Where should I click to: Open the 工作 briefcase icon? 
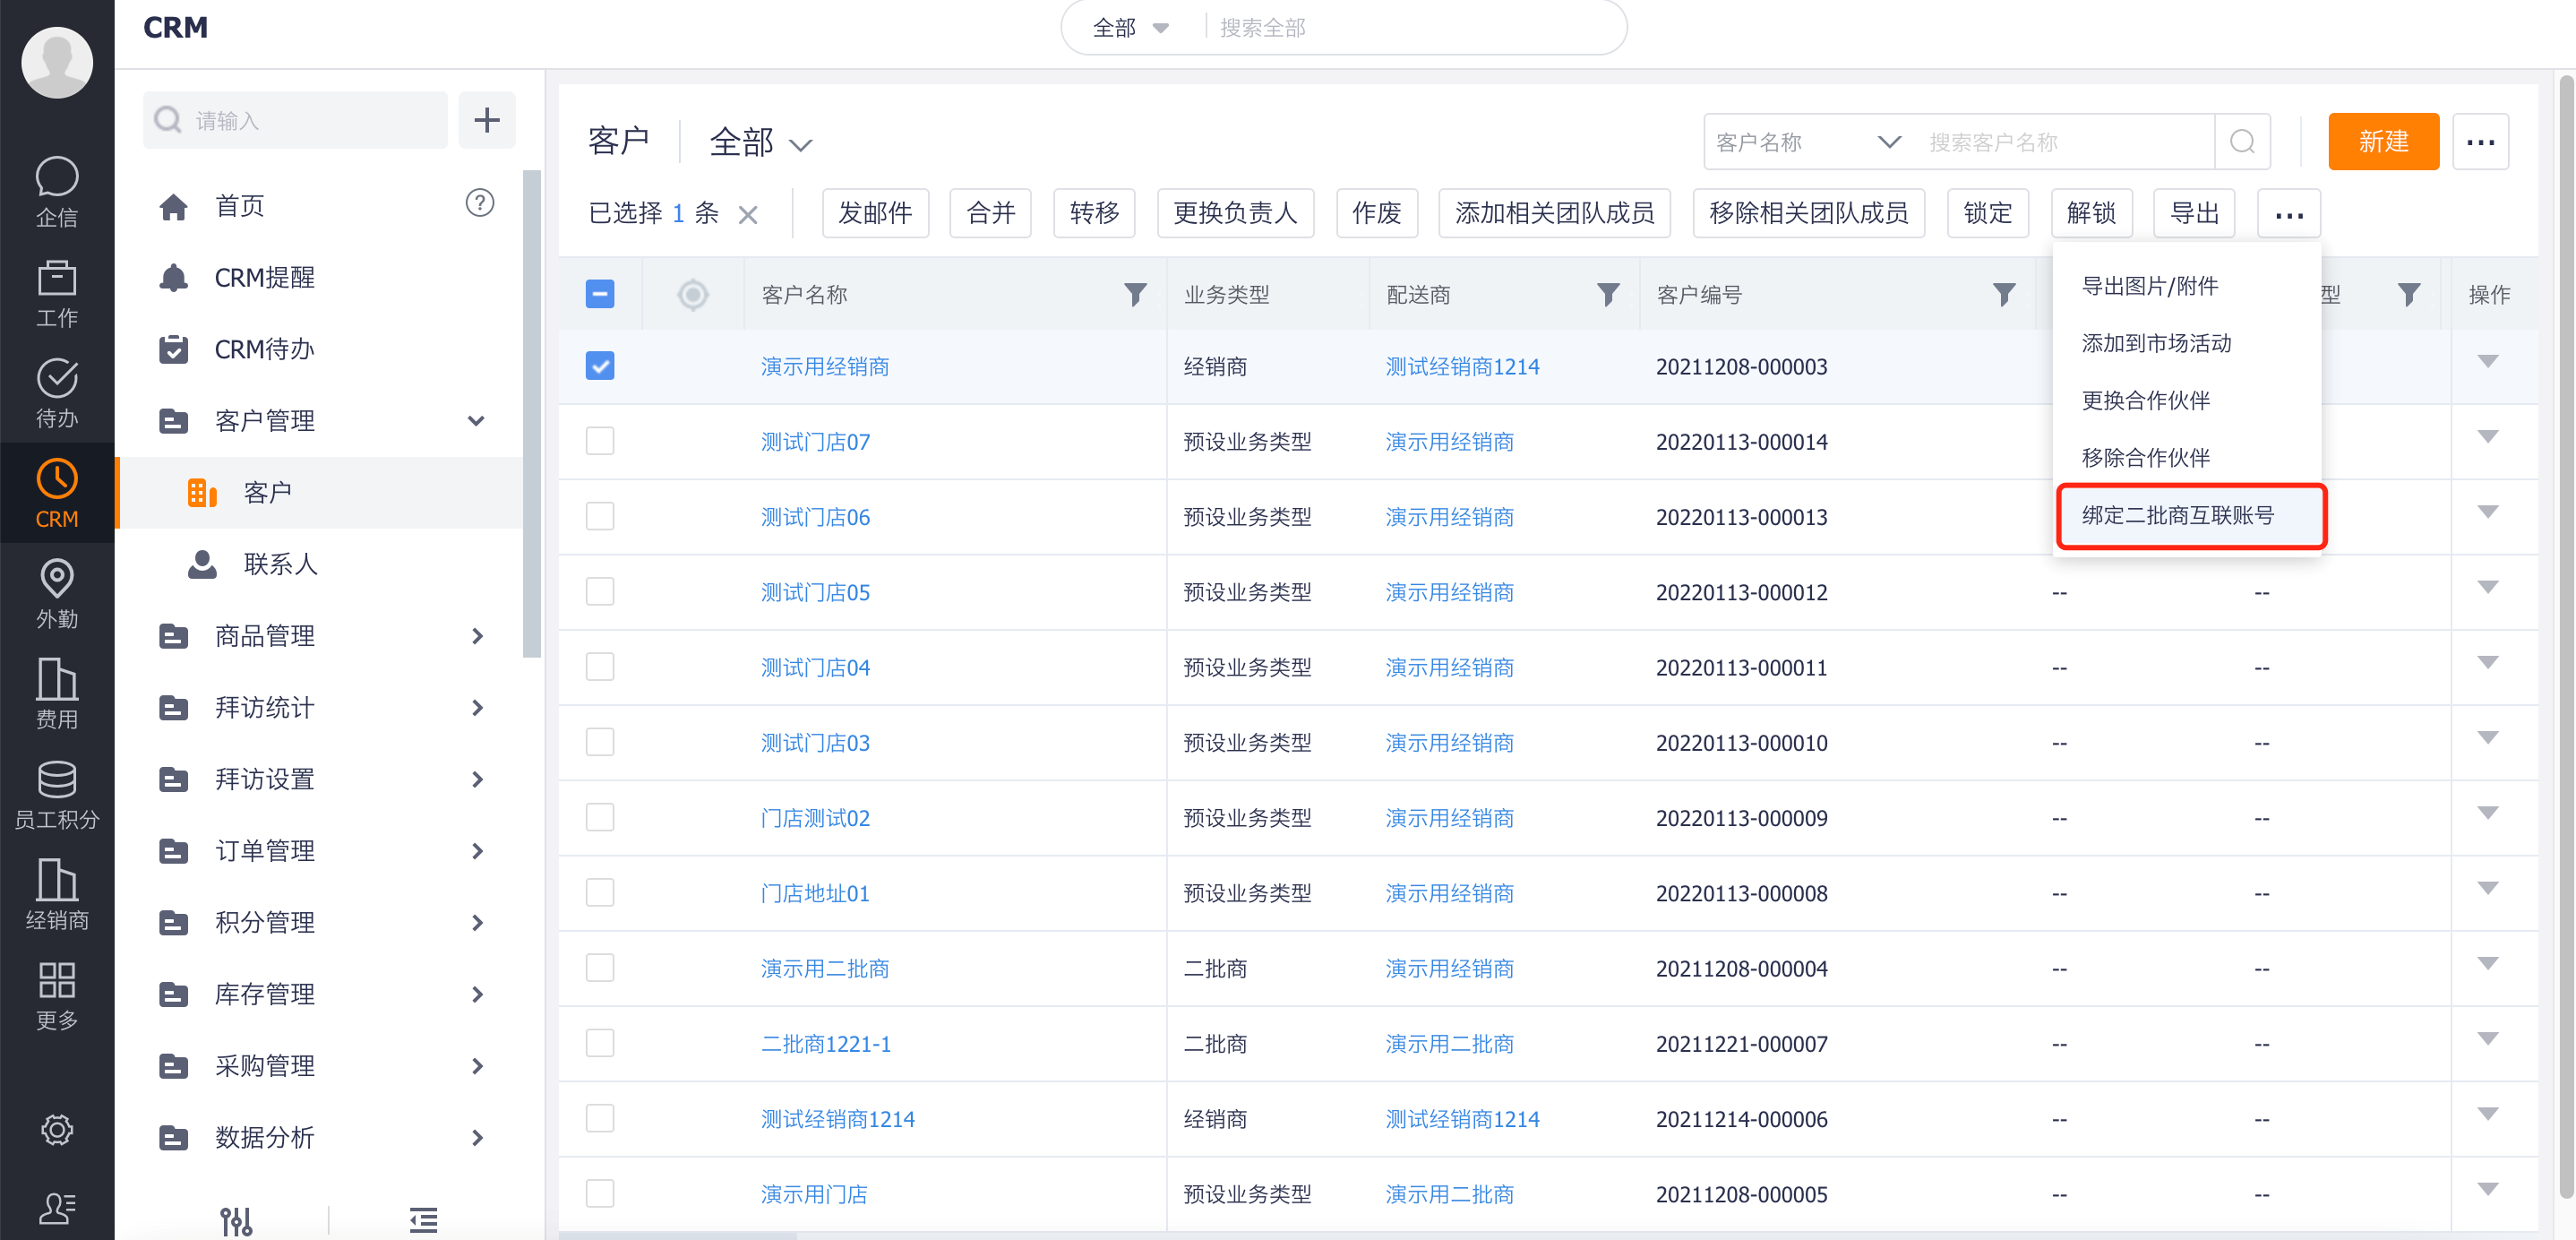tap(57, 293)
